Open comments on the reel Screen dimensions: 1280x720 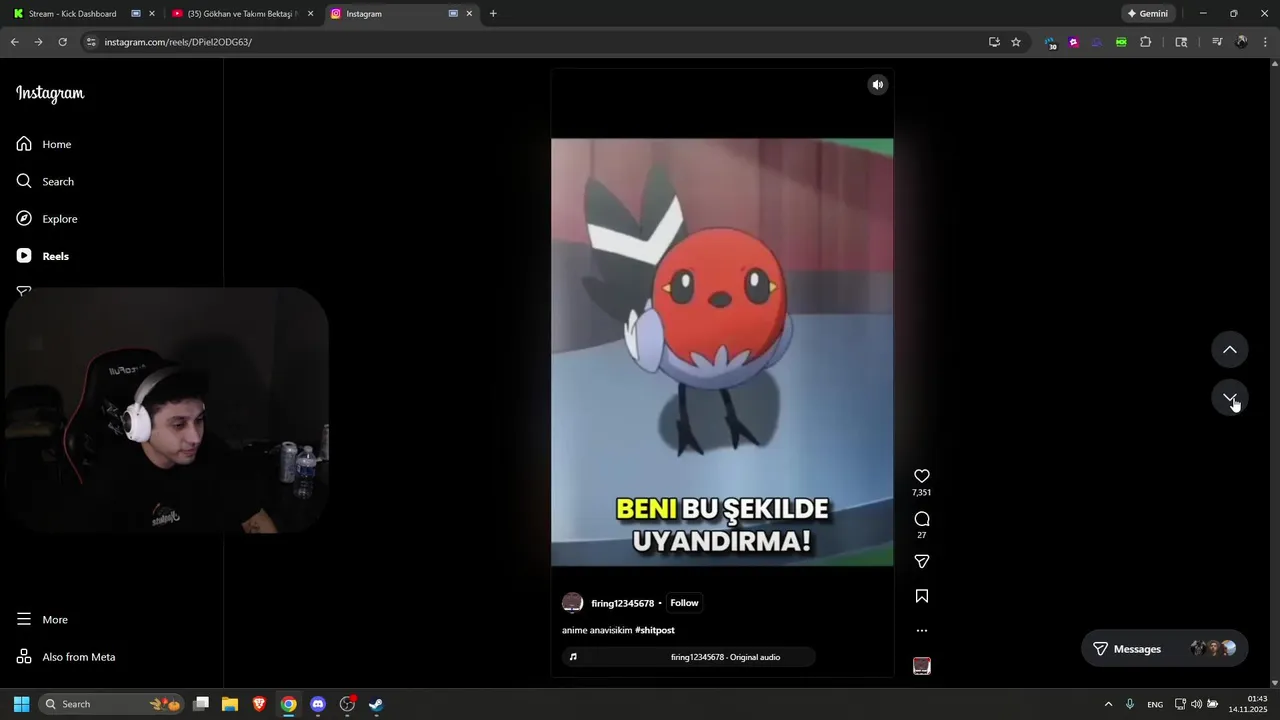point(922,519)
